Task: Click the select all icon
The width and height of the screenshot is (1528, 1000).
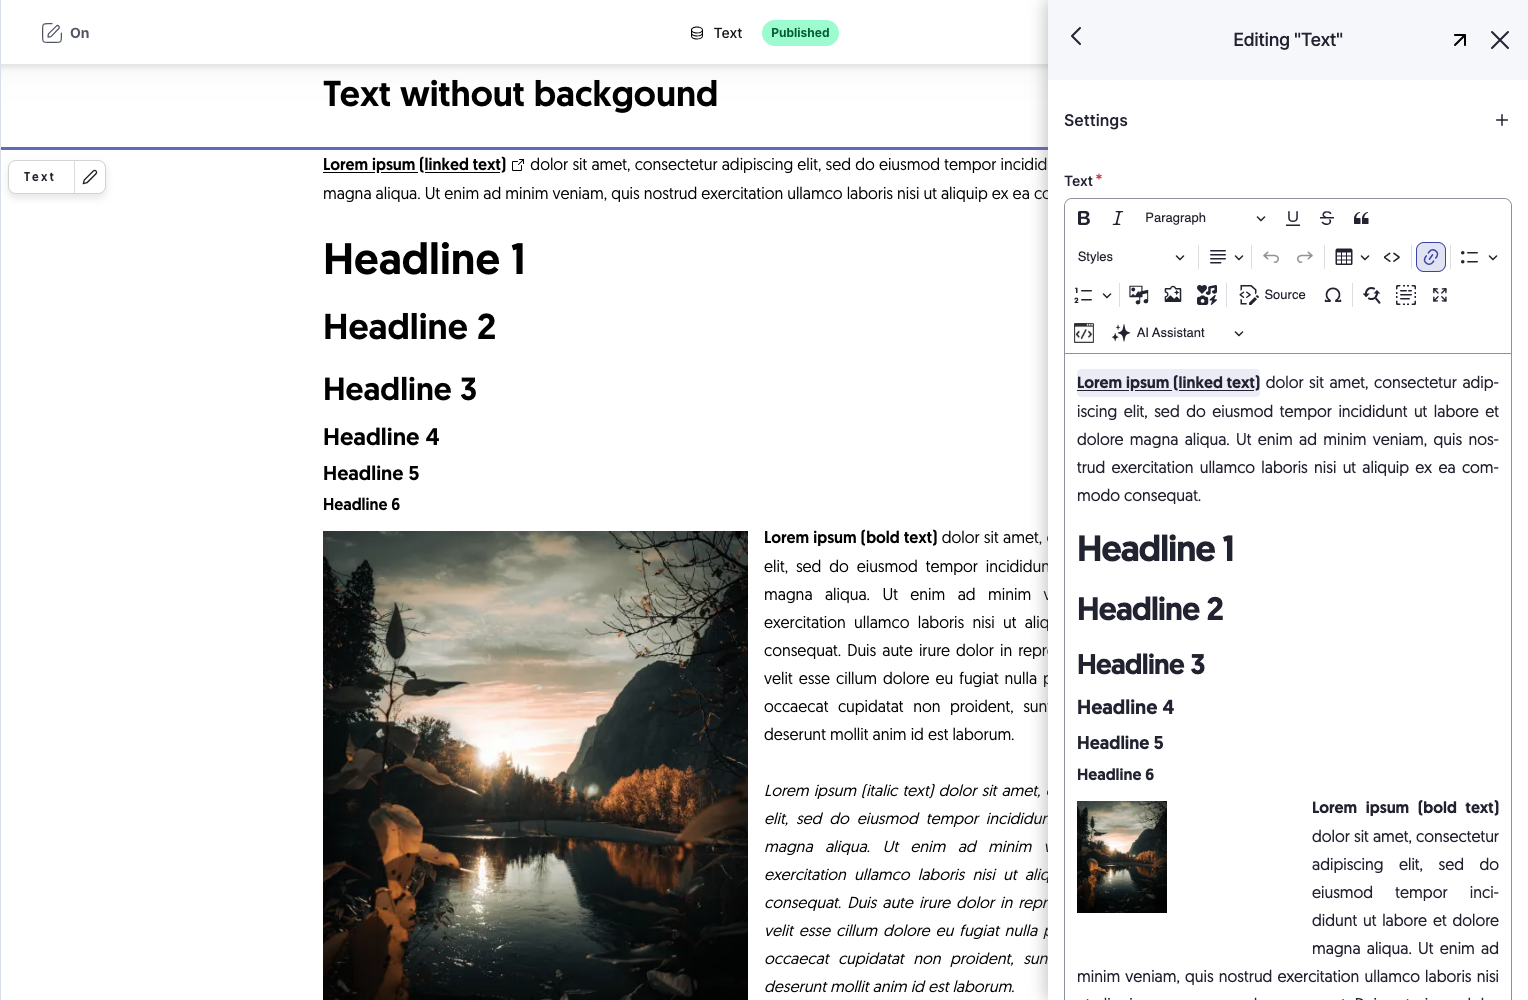Action: pyautogui.click(x=1406, y=295)
